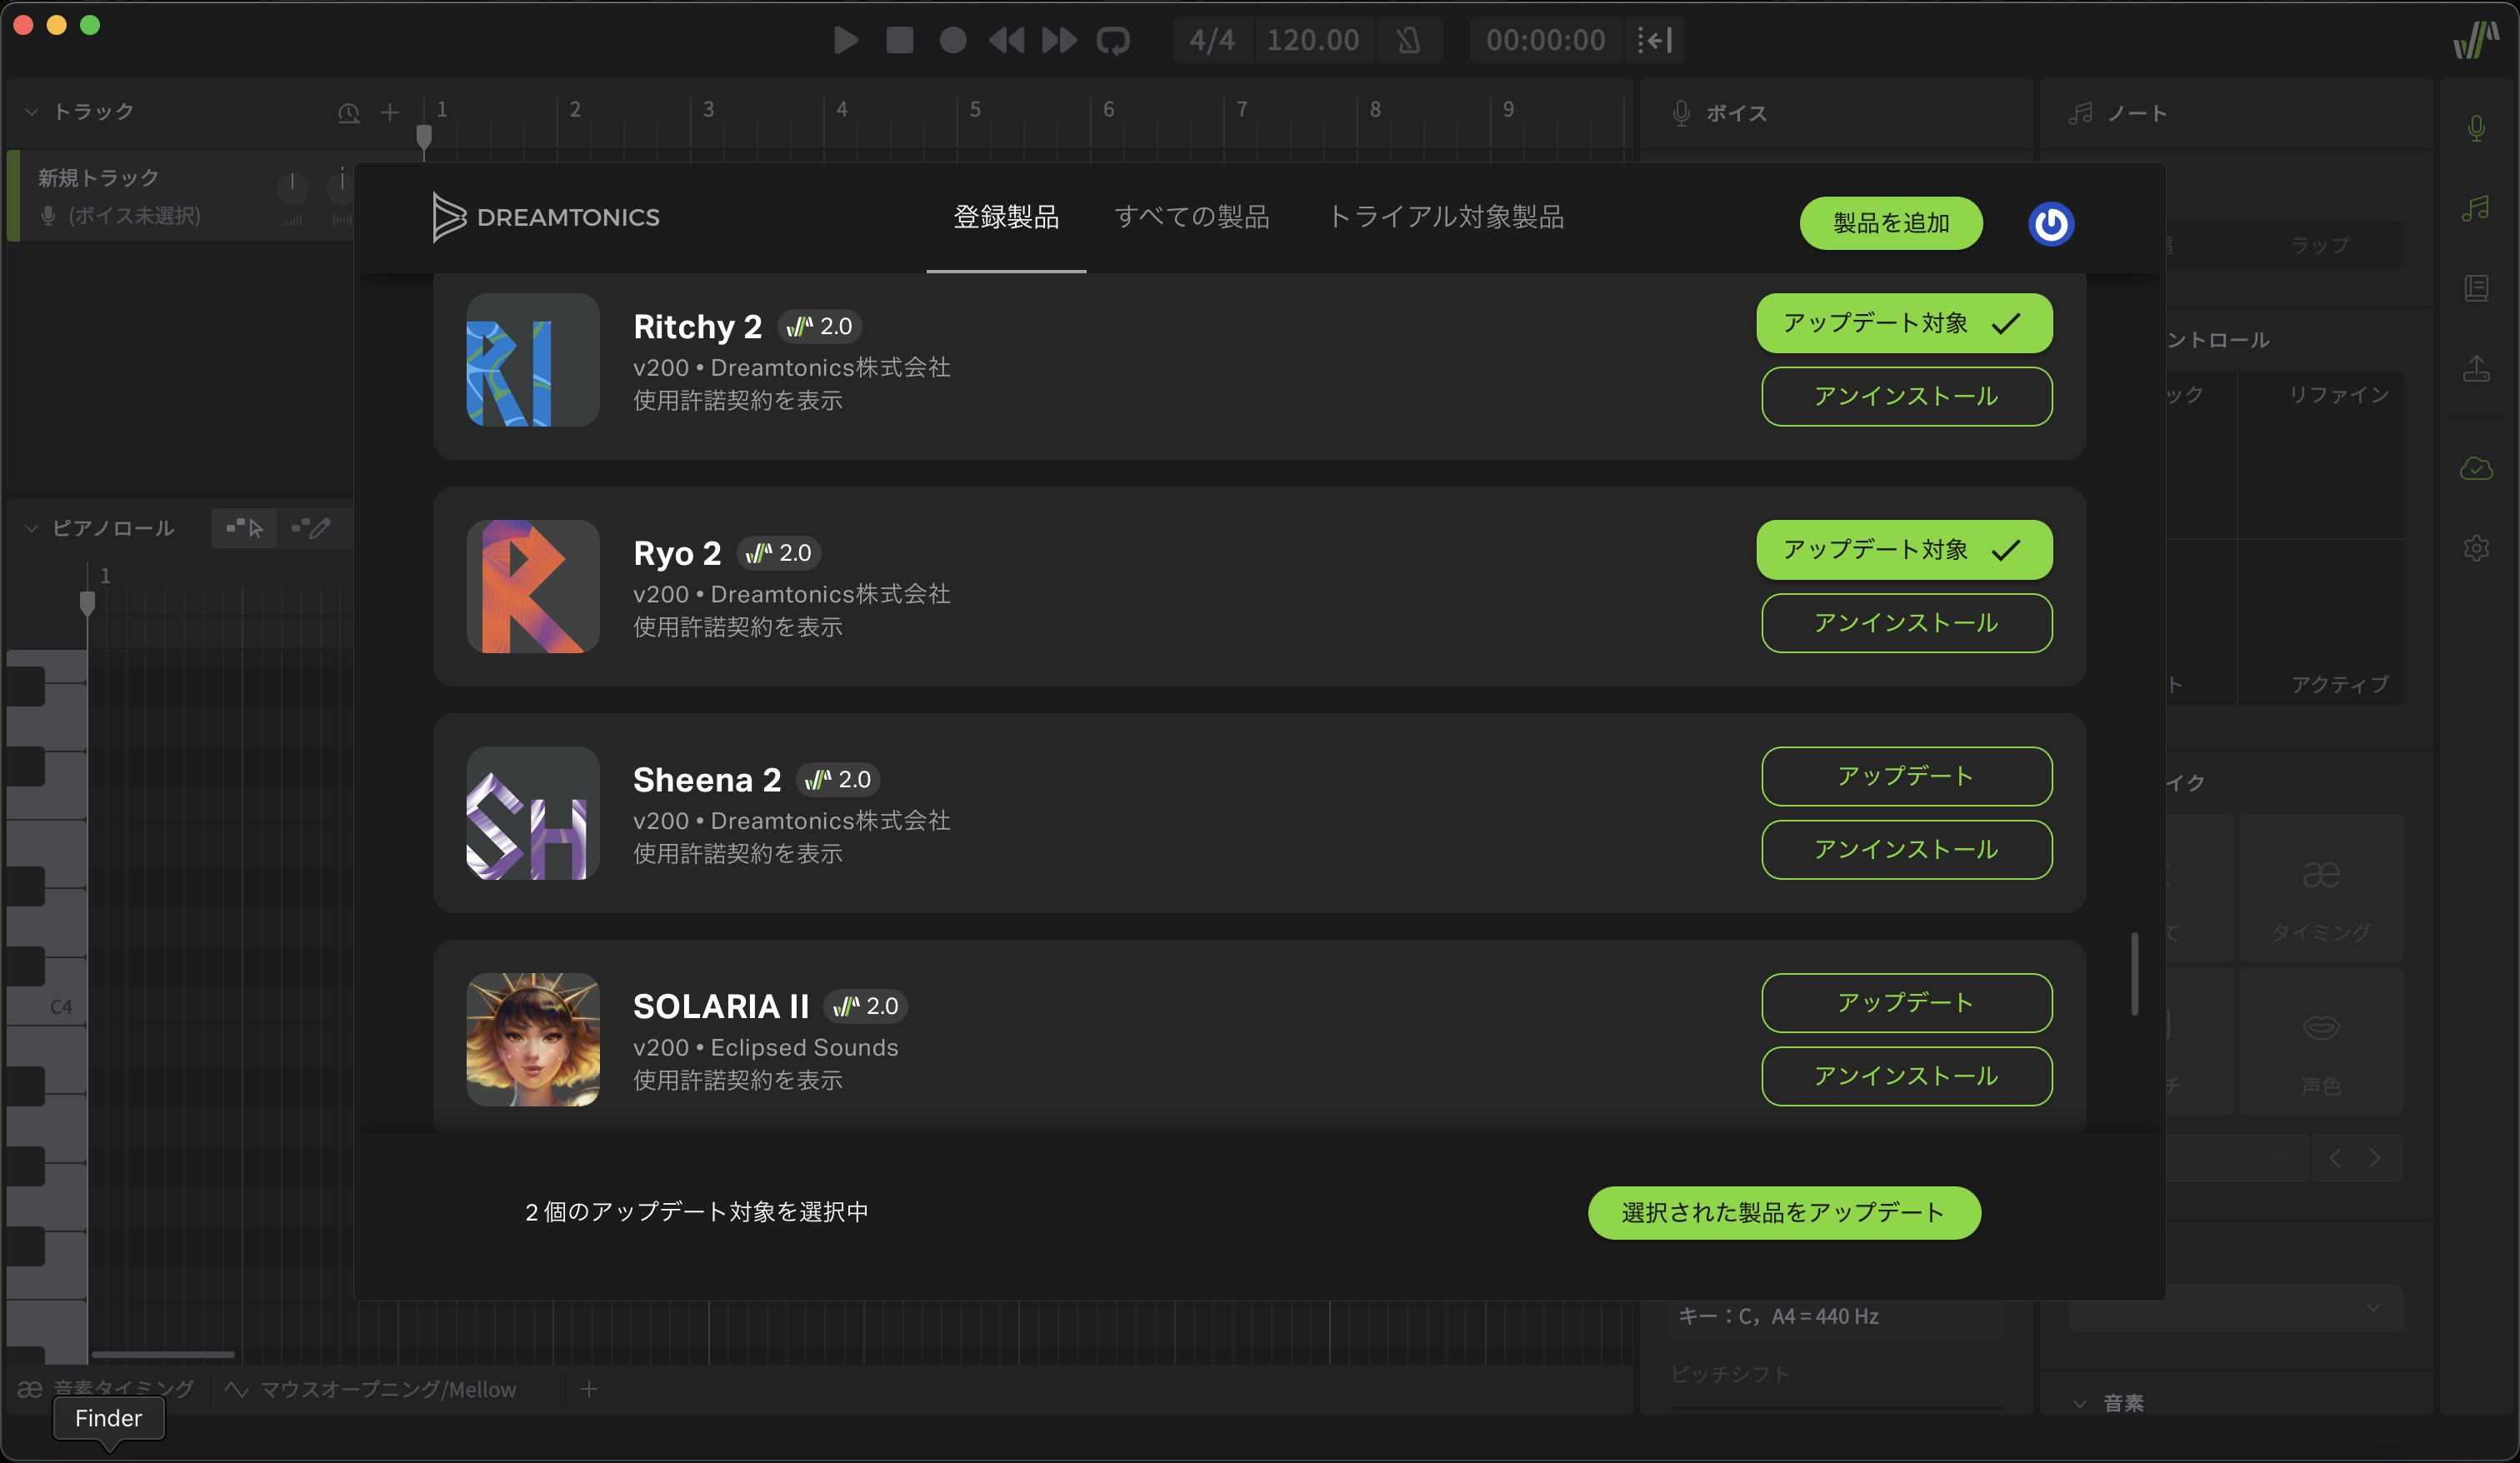This screenshot has width=2520, height=1463.
Task: Click the Record button in the transport
Action: (x=953, y=40)
